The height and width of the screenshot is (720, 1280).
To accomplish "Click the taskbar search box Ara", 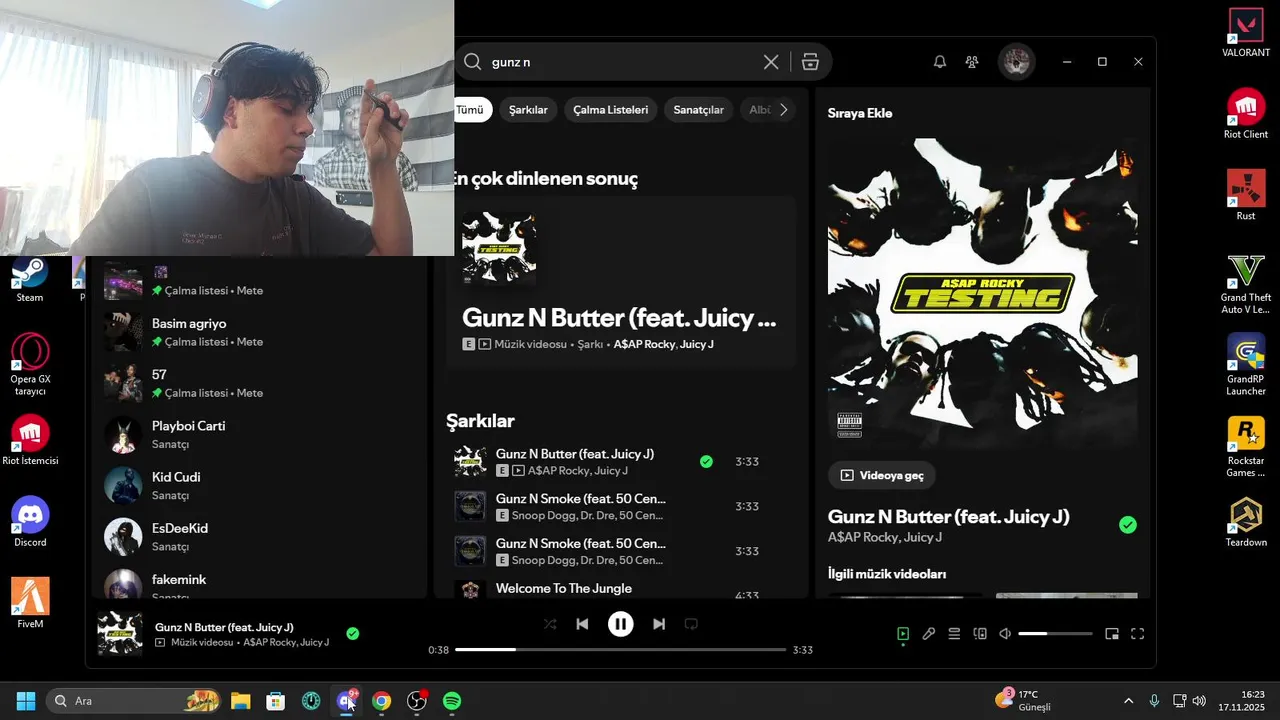I will click(135, 701).
